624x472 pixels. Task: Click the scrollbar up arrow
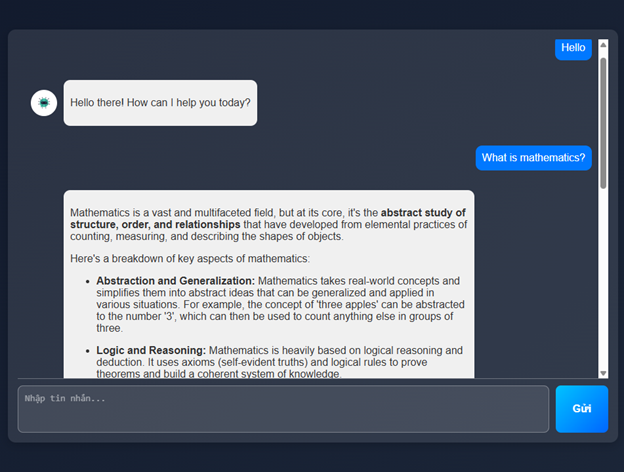click(x=603, y=45)
